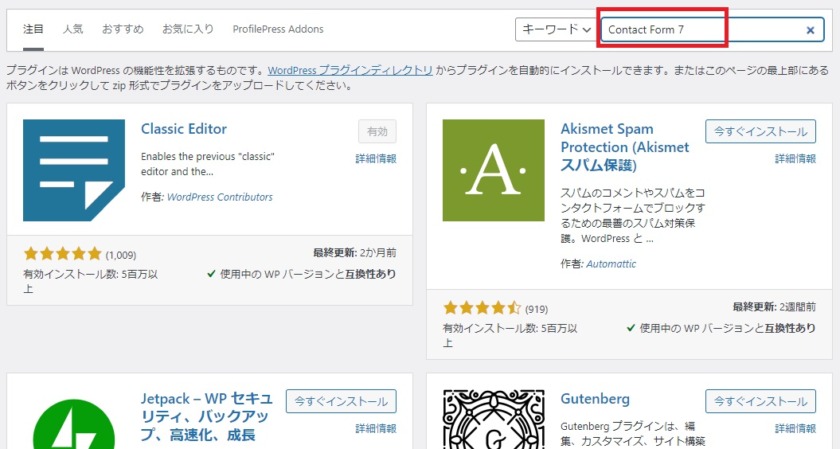Image resolution: width=840 pixels, height=449 pixels.
Task: Click the Akismet (919) review count
Action: 537,309
